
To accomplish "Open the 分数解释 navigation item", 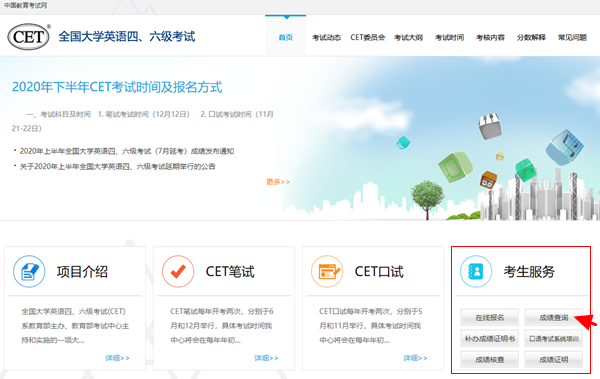I will pyautogui.click(x=531, y=37).
